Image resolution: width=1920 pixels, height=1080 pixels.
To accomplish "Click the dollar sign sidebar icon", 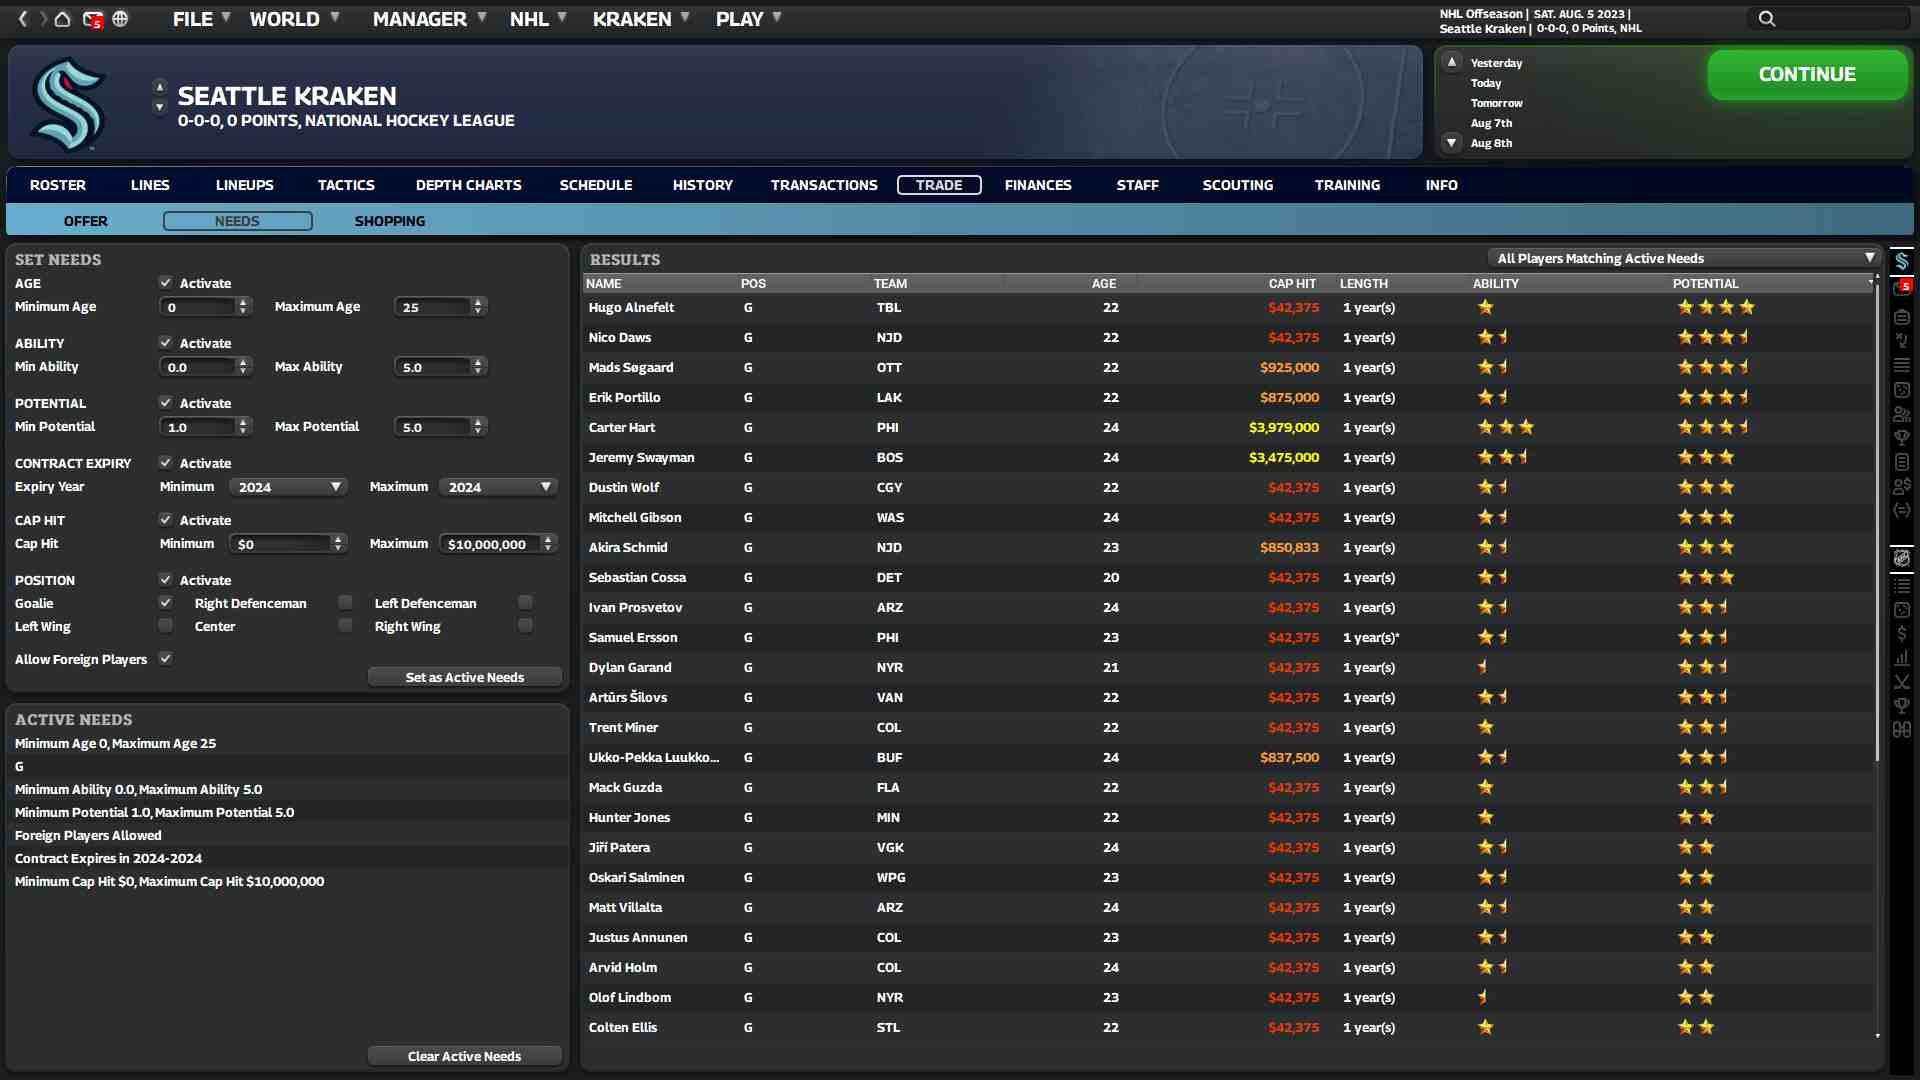I will pos(1901,634).
